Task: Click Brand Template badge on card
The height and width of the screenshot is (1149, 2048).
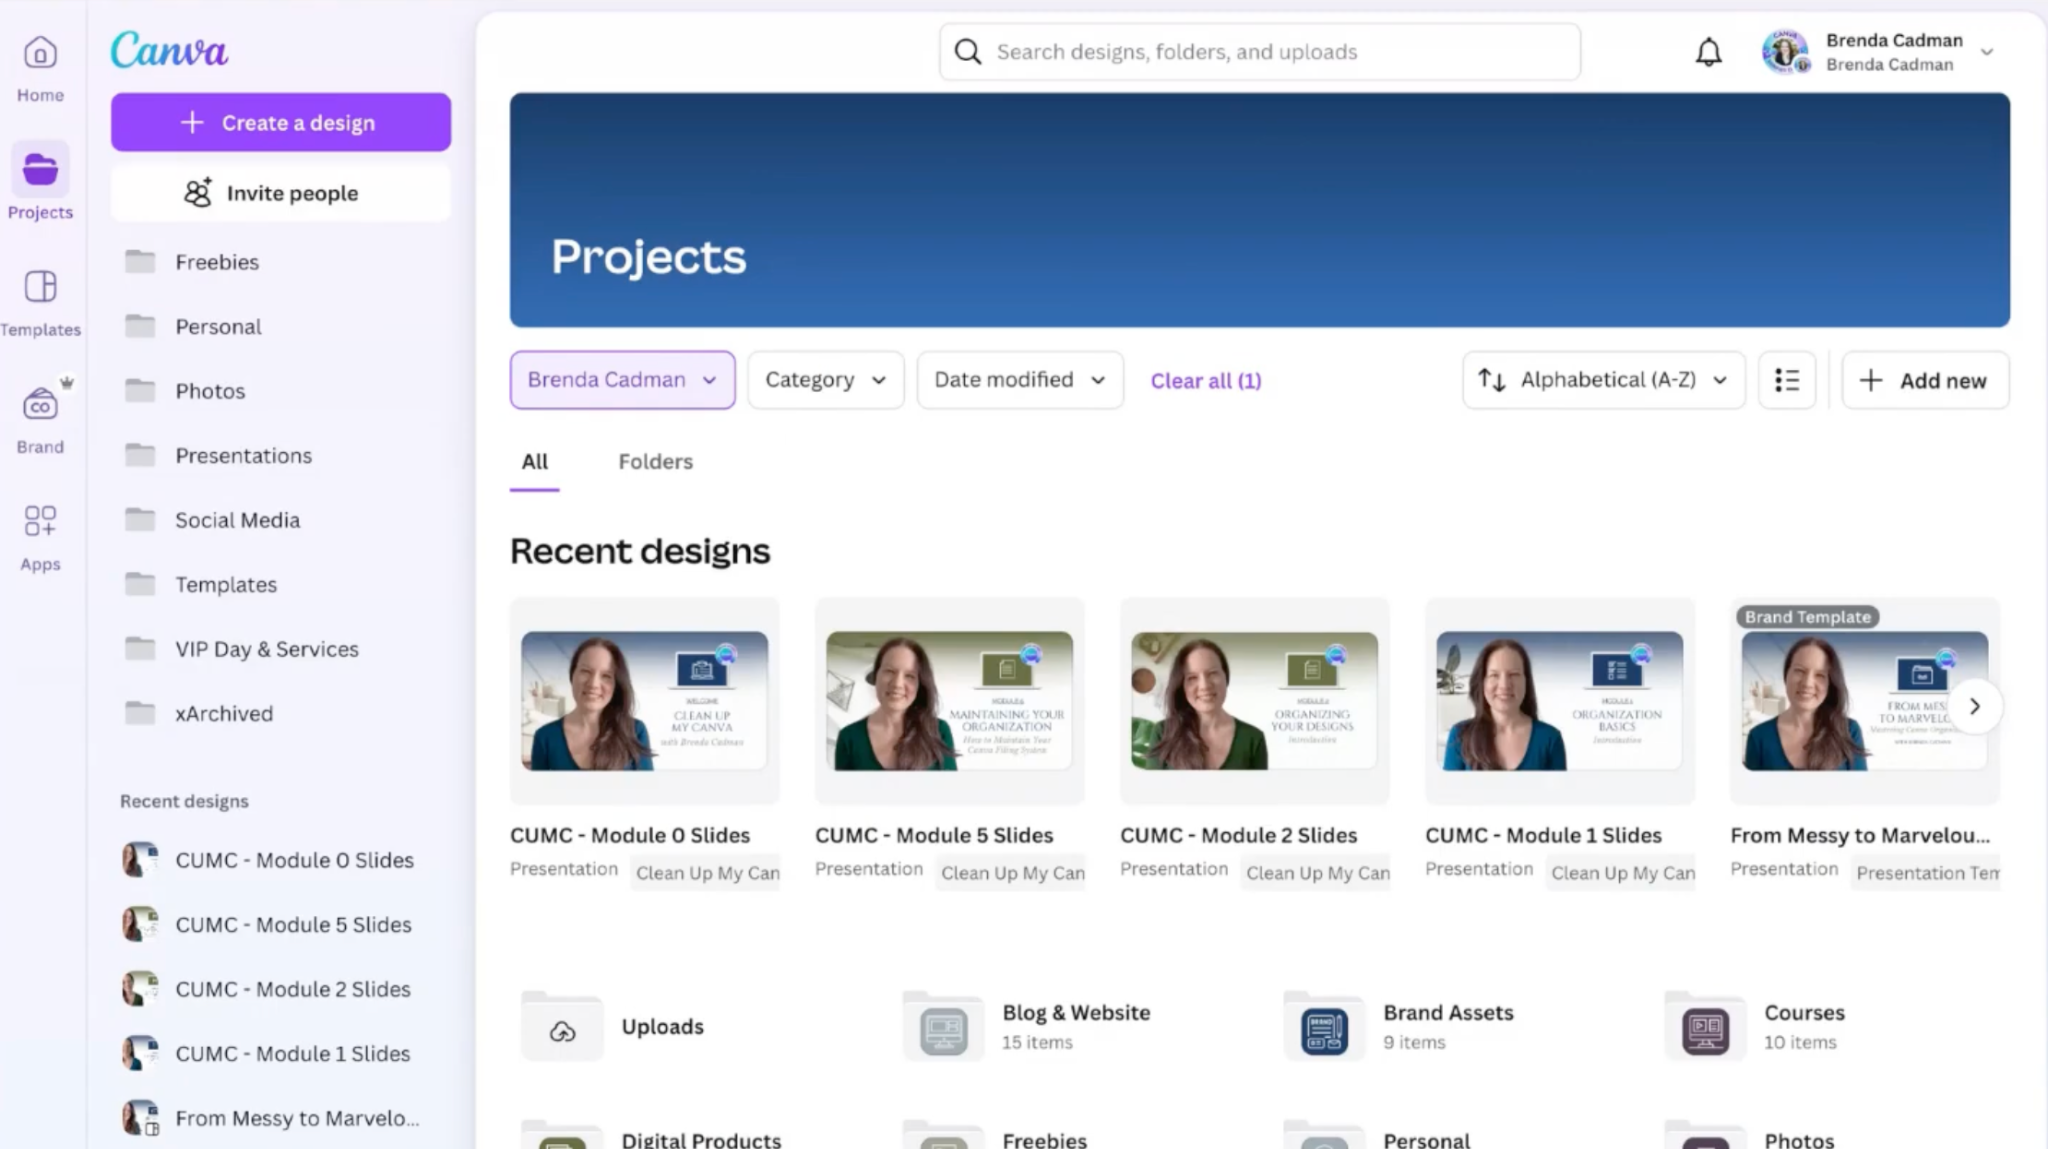Action: 1808,617
